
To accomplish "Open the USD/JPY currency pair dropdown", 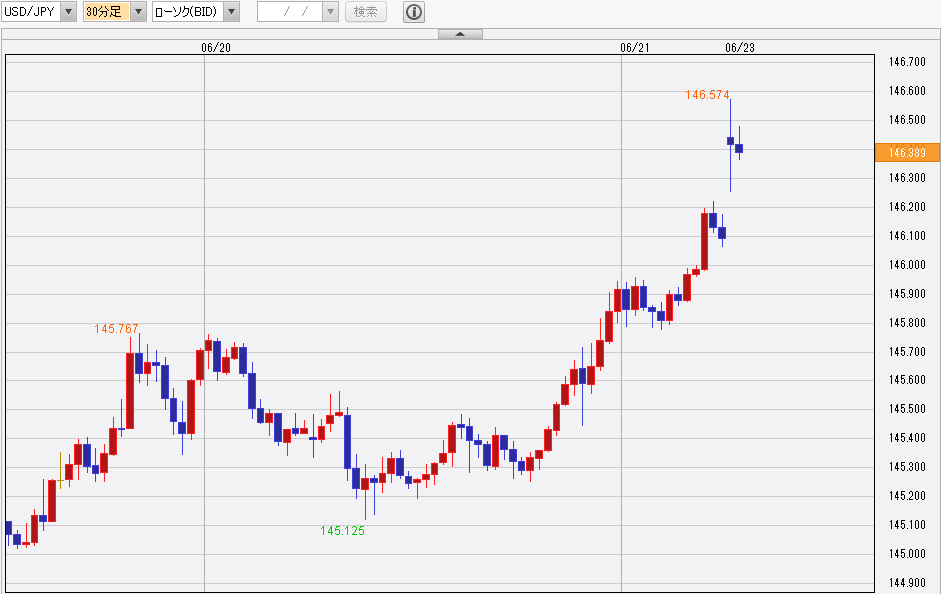I will pos(68,11).
